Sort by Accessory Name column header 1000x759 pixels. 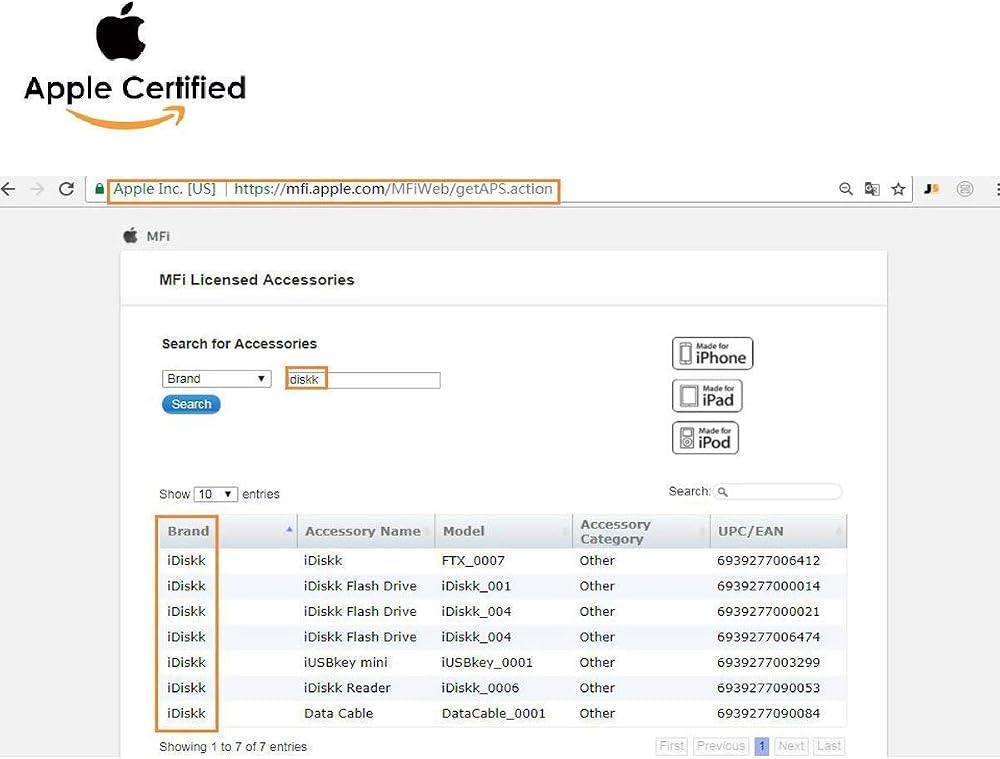coord(366,531)
